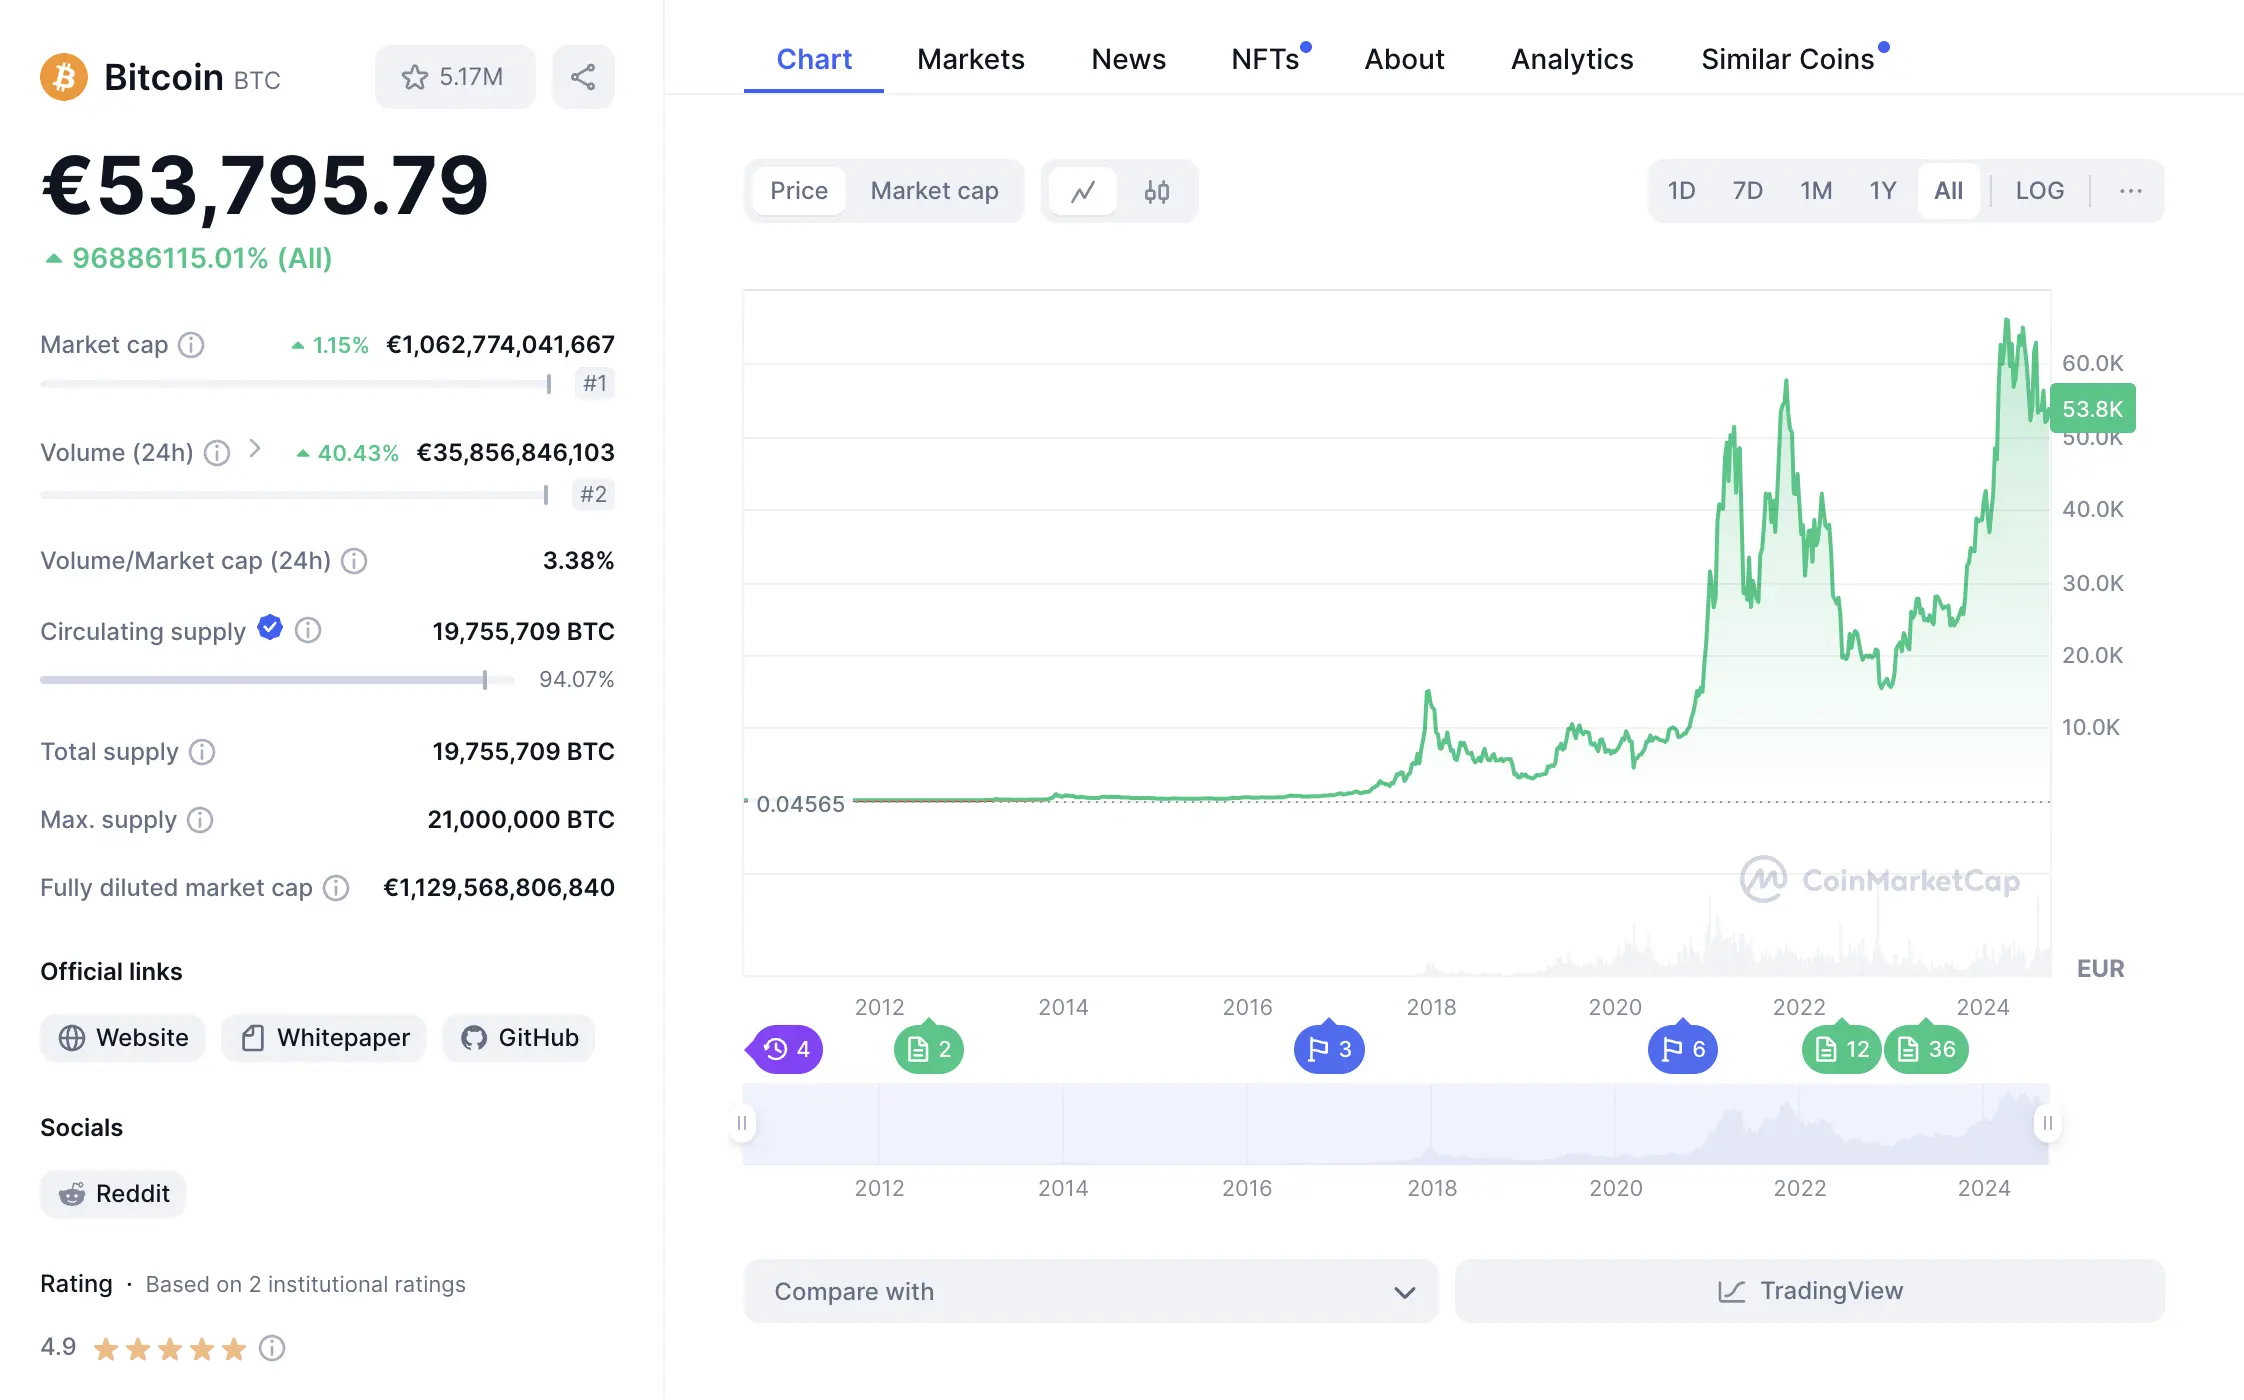
Task: Select the Market cap chart toggle
Action: pos(934,191)
